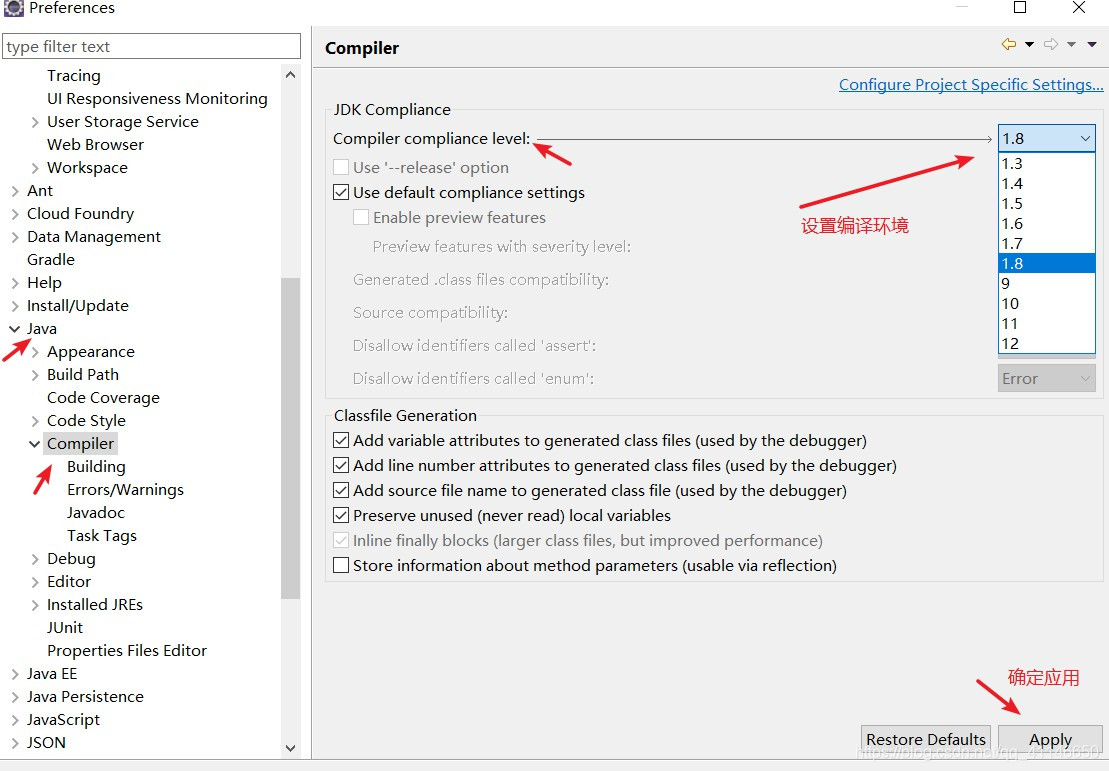This screenshot has width=1109, height=771.
Task: Toggle Enable preview features checkbox
Action: pyautogui.click(x=361, y=217)
